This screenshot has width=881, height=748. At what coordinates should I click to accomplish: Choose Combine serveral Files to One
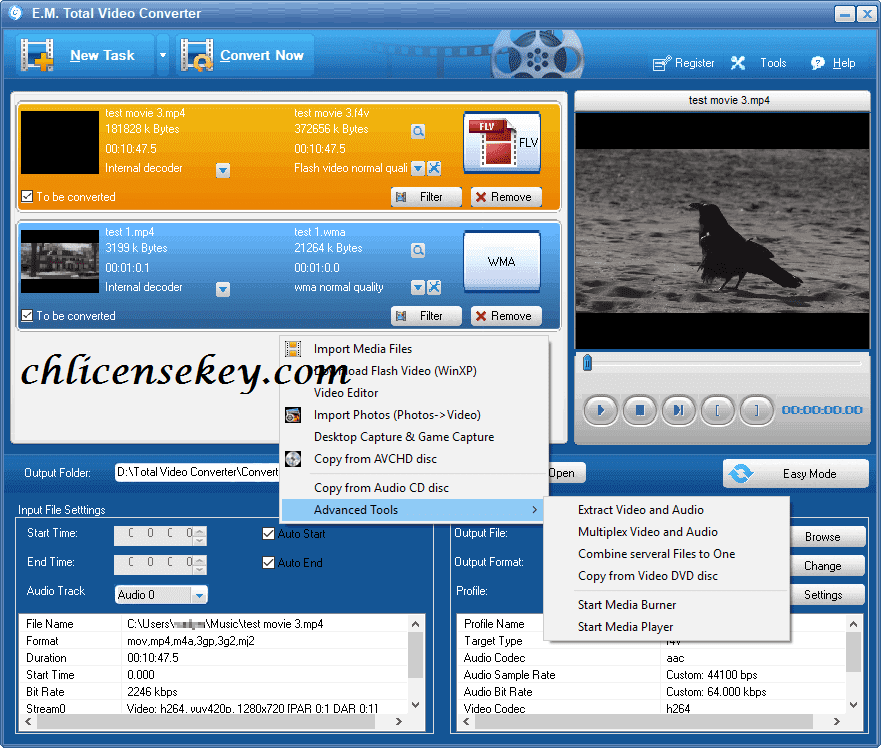[666, 554]
